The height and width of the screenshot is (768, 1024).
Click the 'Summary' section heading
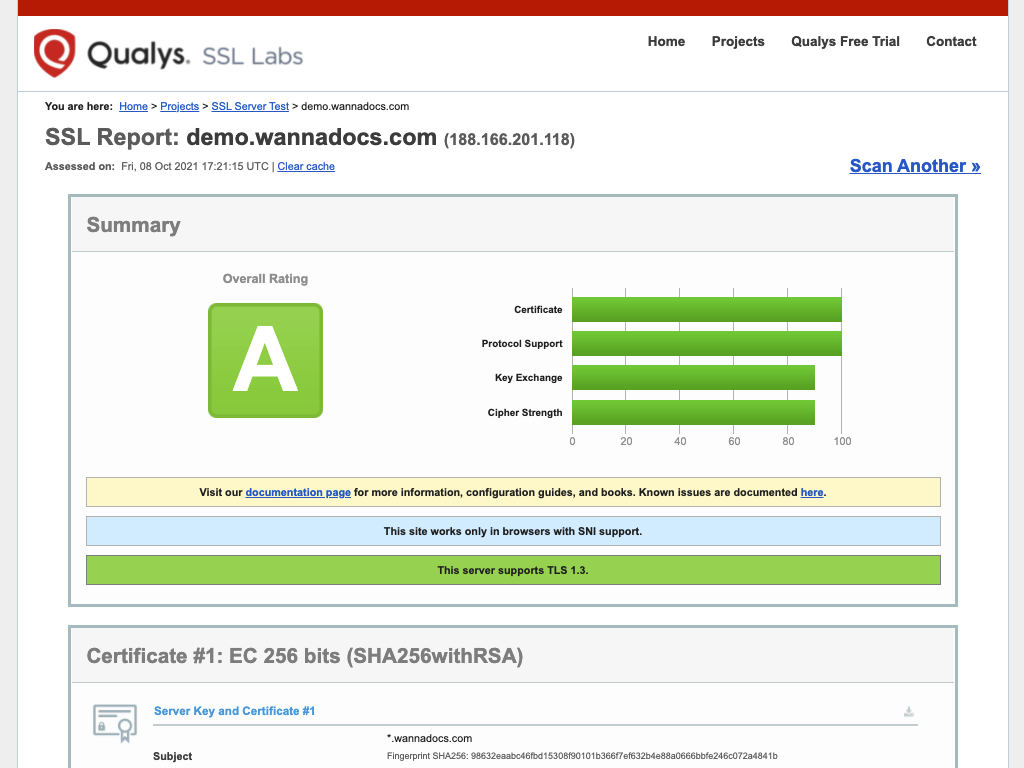133,225
